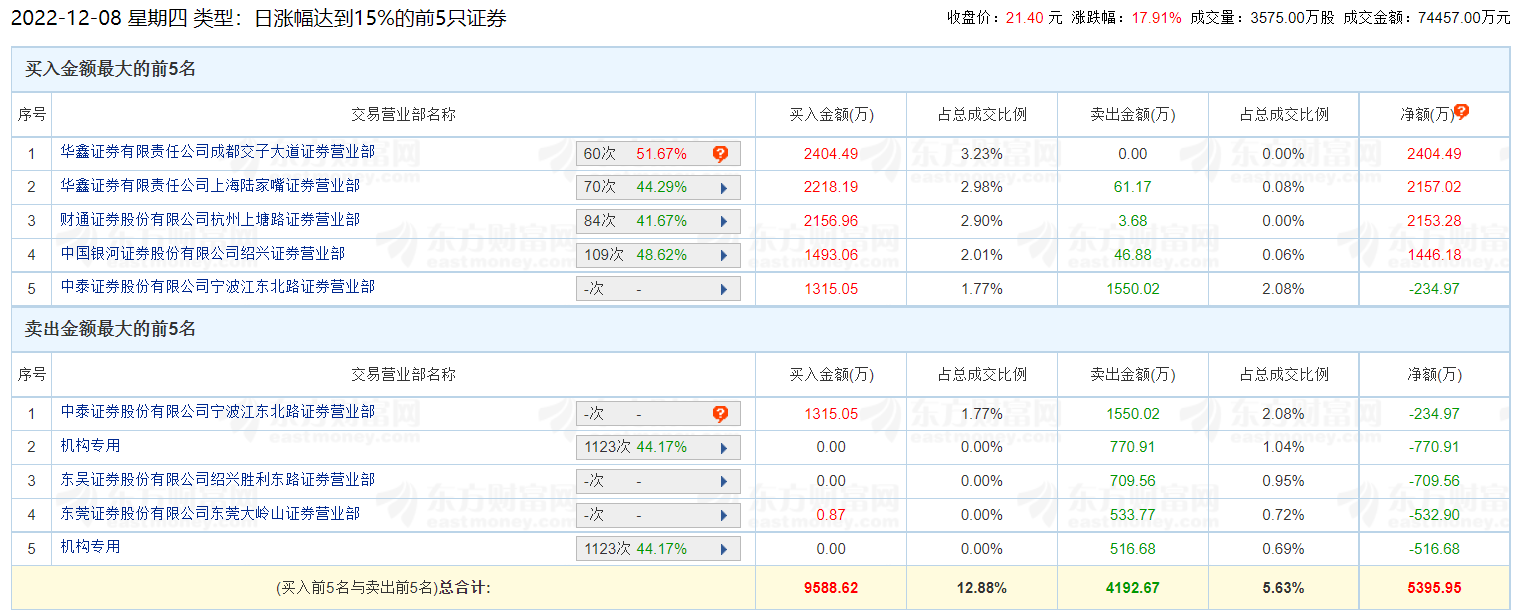Open the 东莞证券东莞大岭山证券营业部 link
Screen dimensions: 1521x616
point(210,514)
